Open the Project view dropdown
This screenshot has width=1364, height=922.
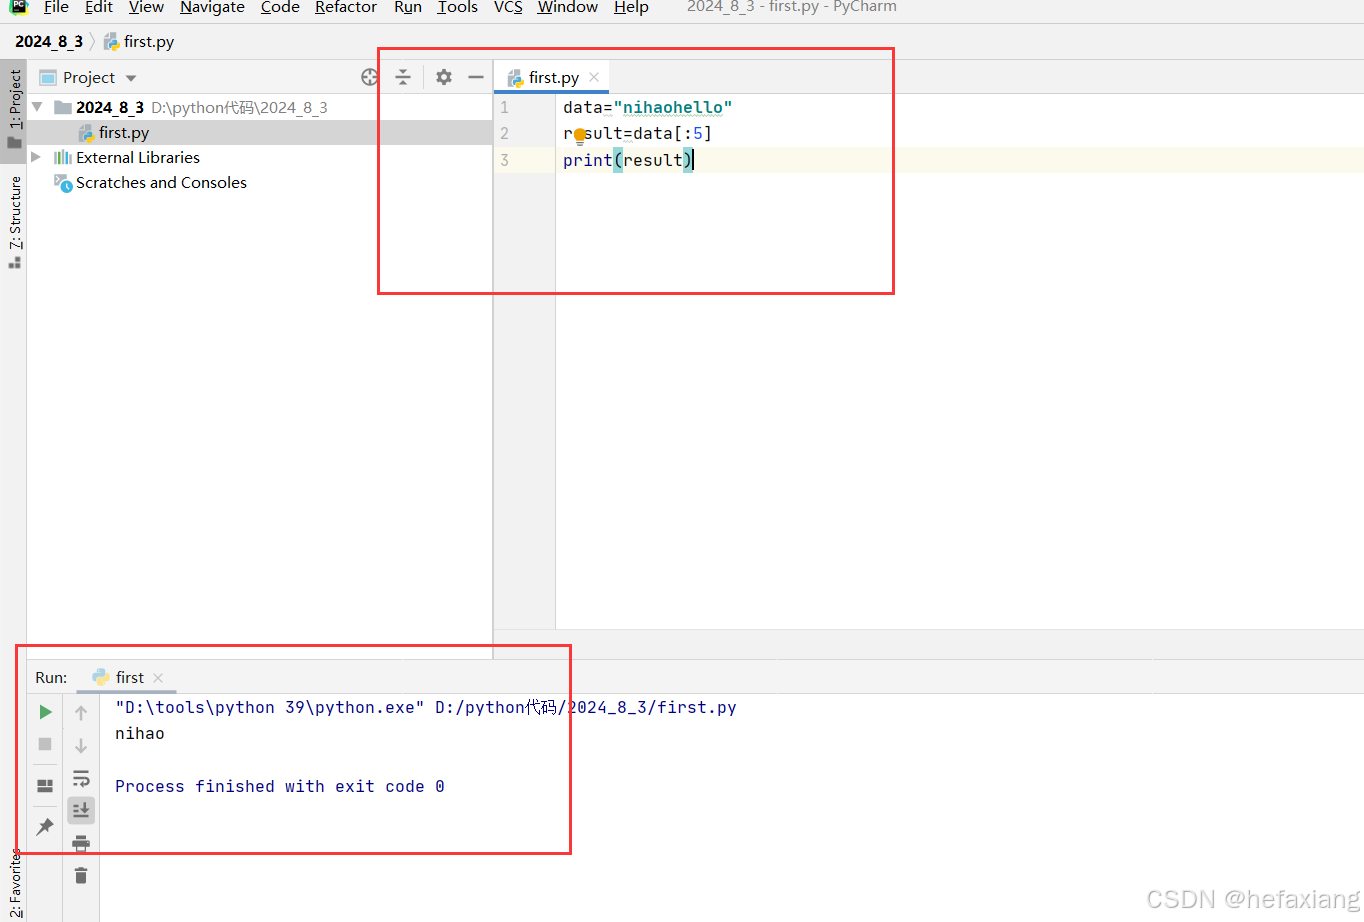tap(131, 78)
